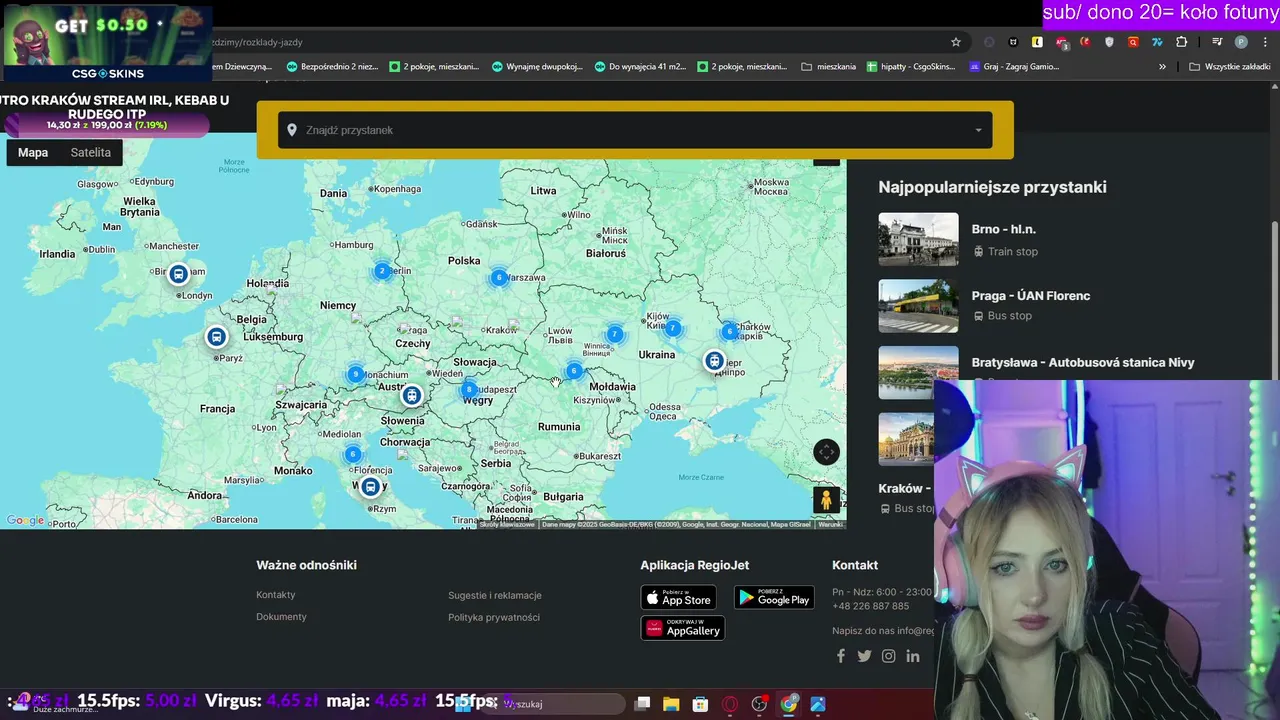Select the Paris bus stop marker

click(x=216, y=337)
